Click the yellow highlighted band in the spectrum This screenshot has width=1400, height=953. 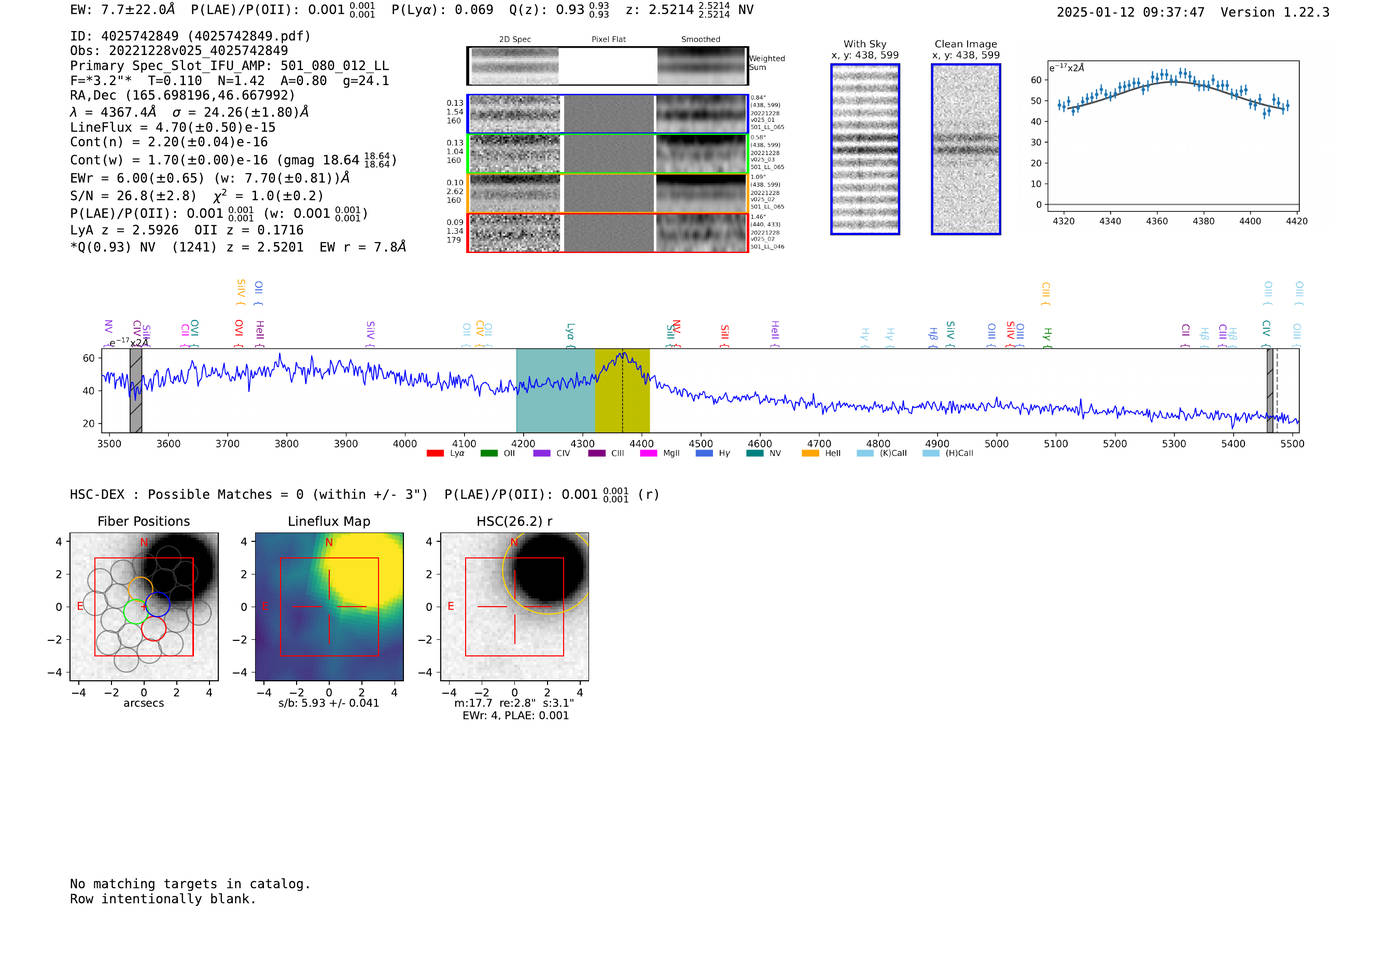[622, 390]
